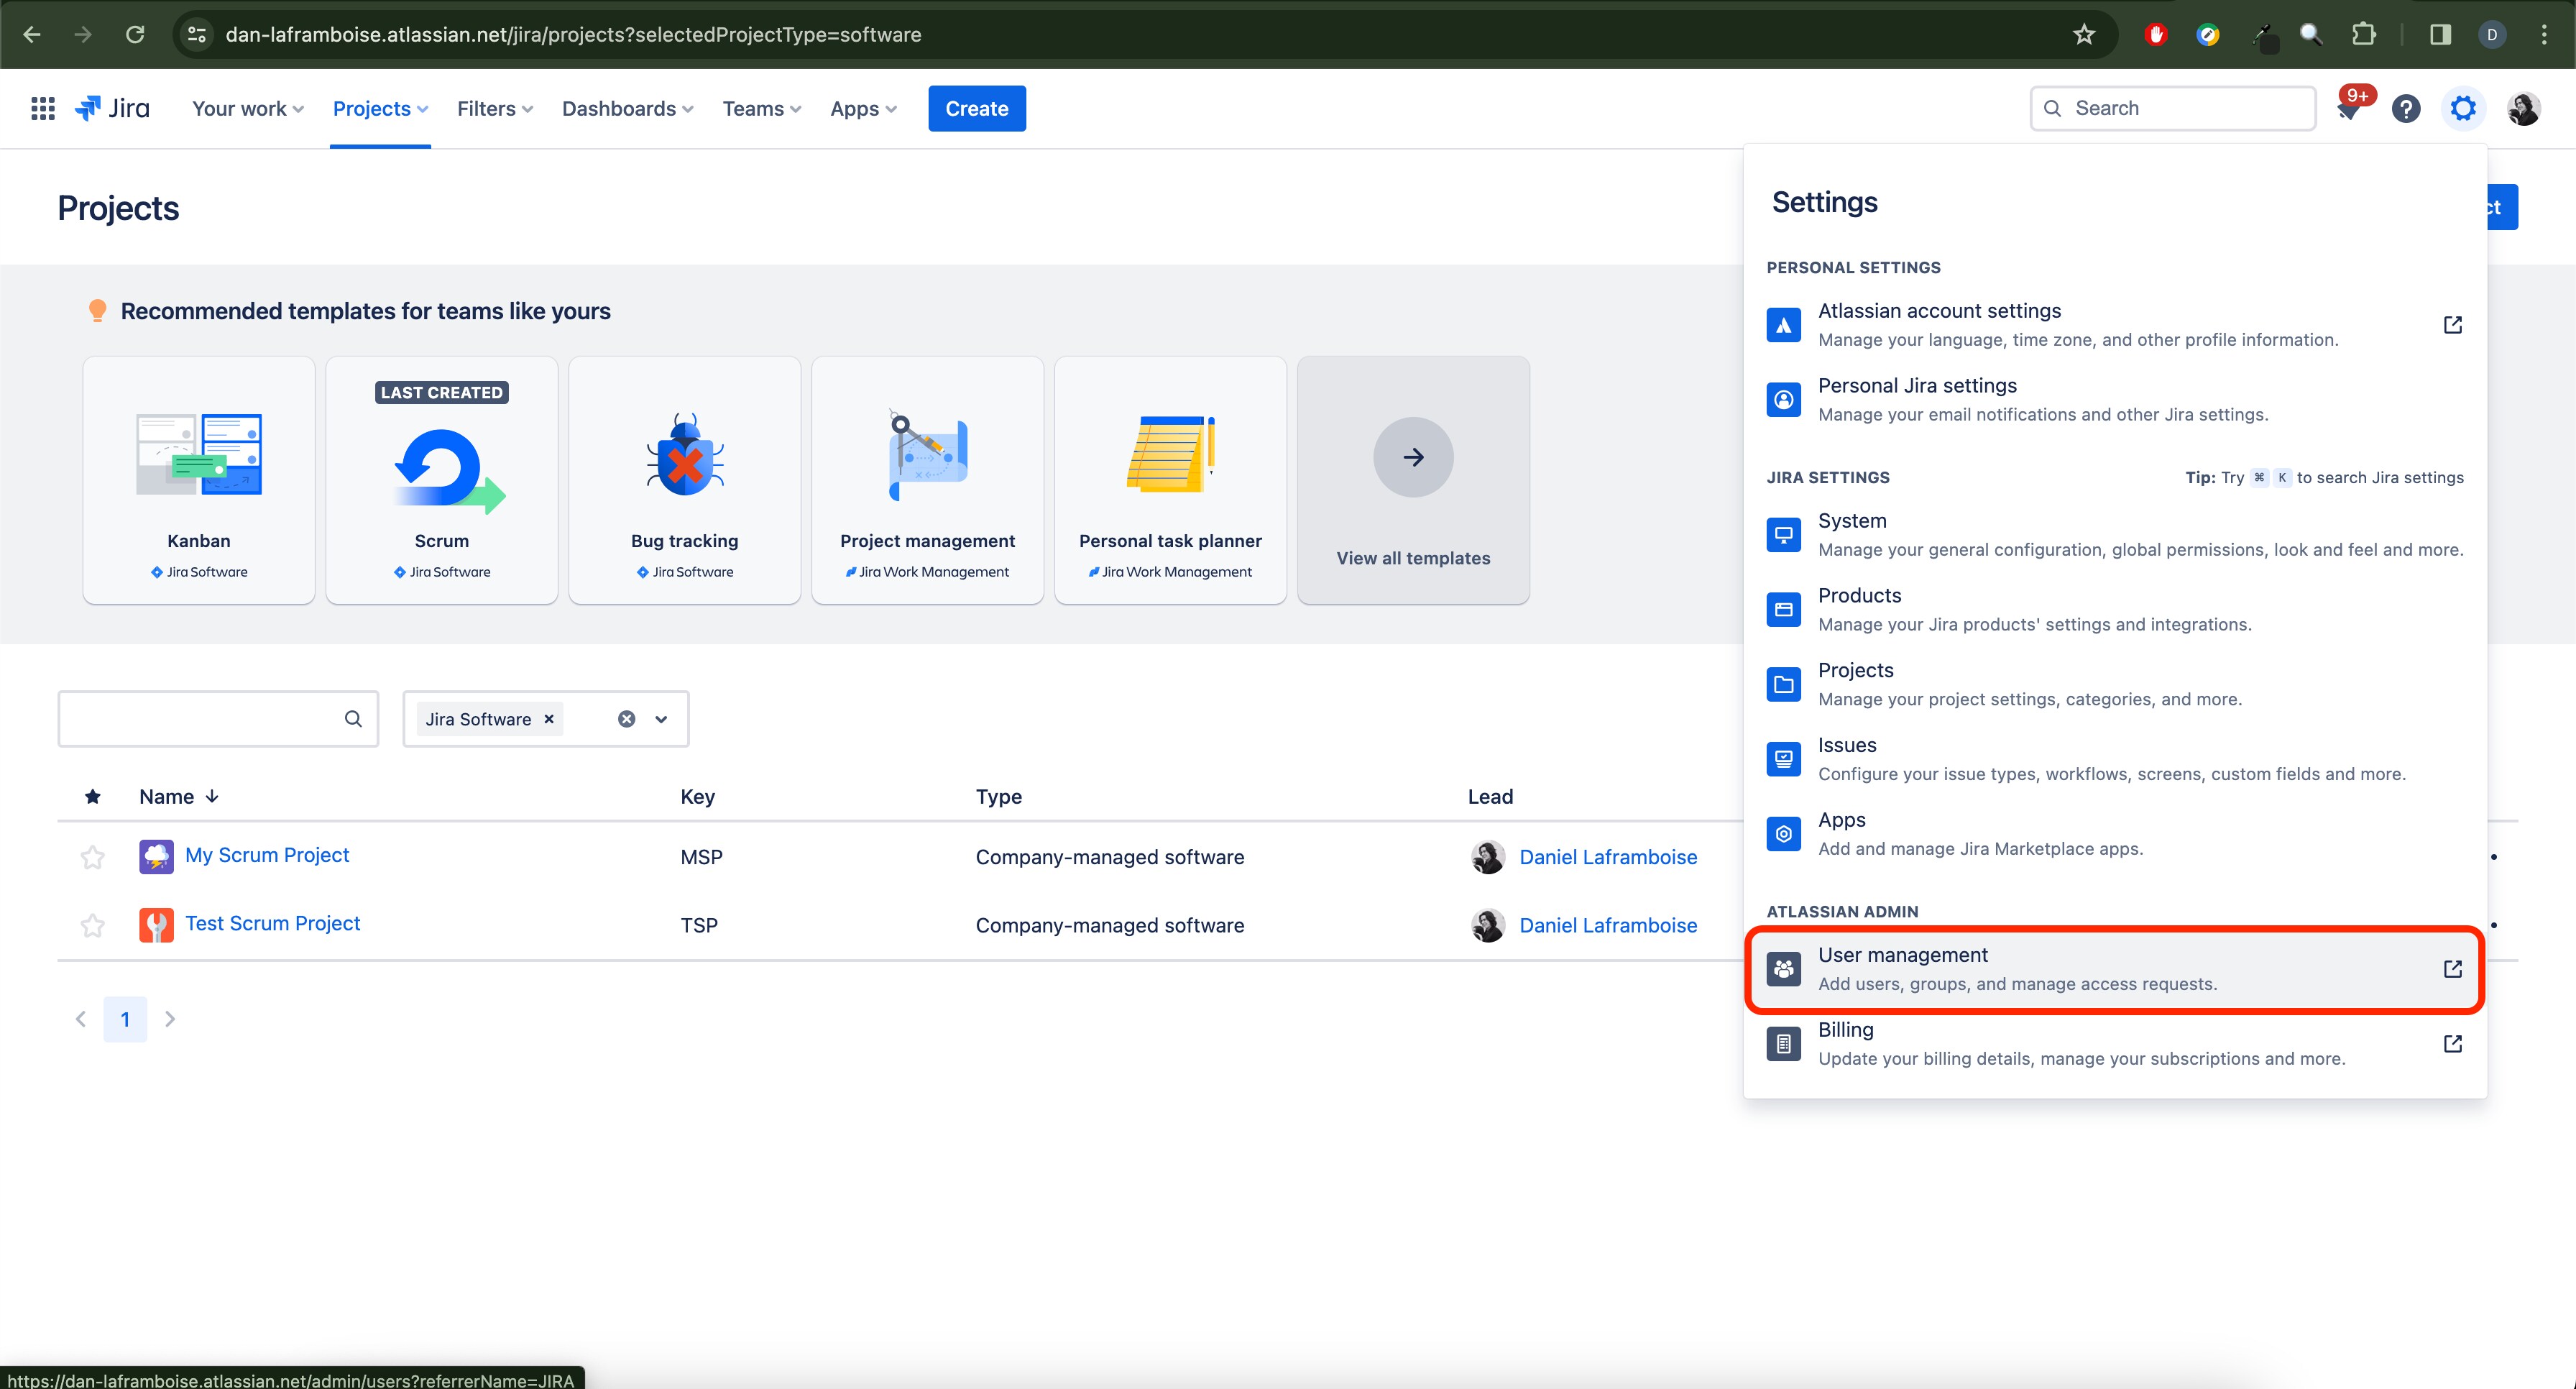Click the Billing document icon
Image resolution: width=2576 pixels, height=1389 pixels.
1783,1044
